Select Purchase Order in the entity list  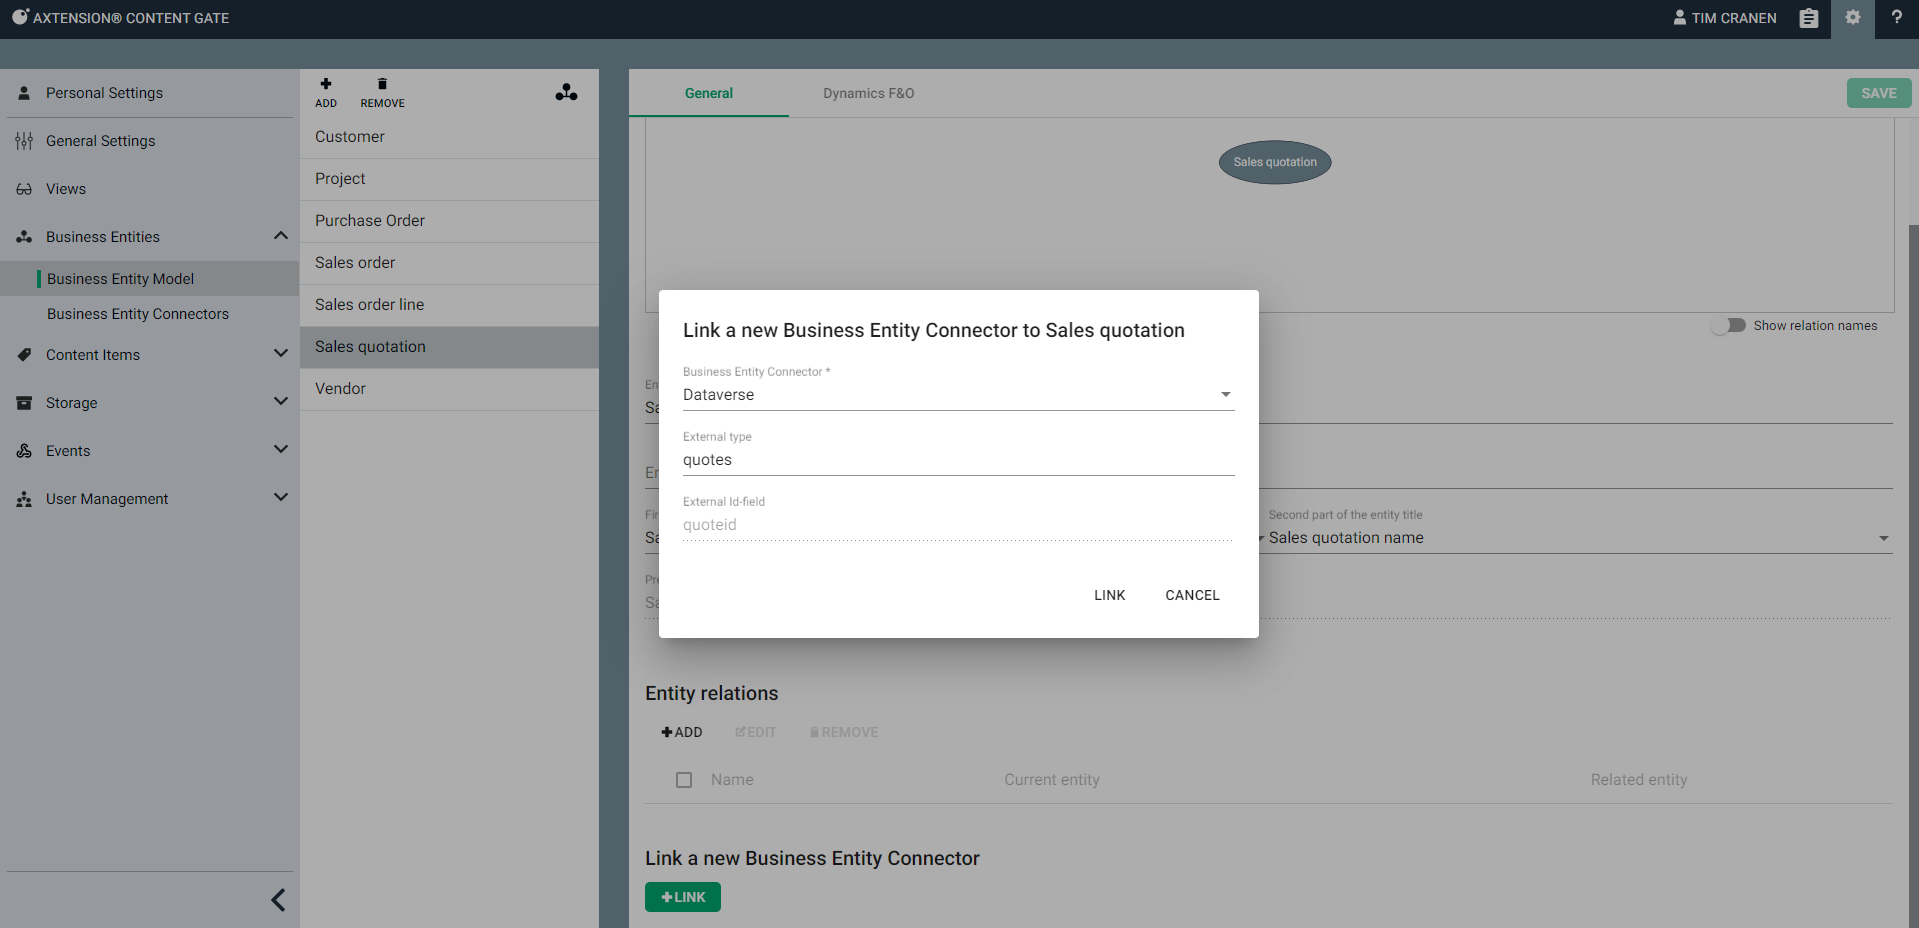370,221
